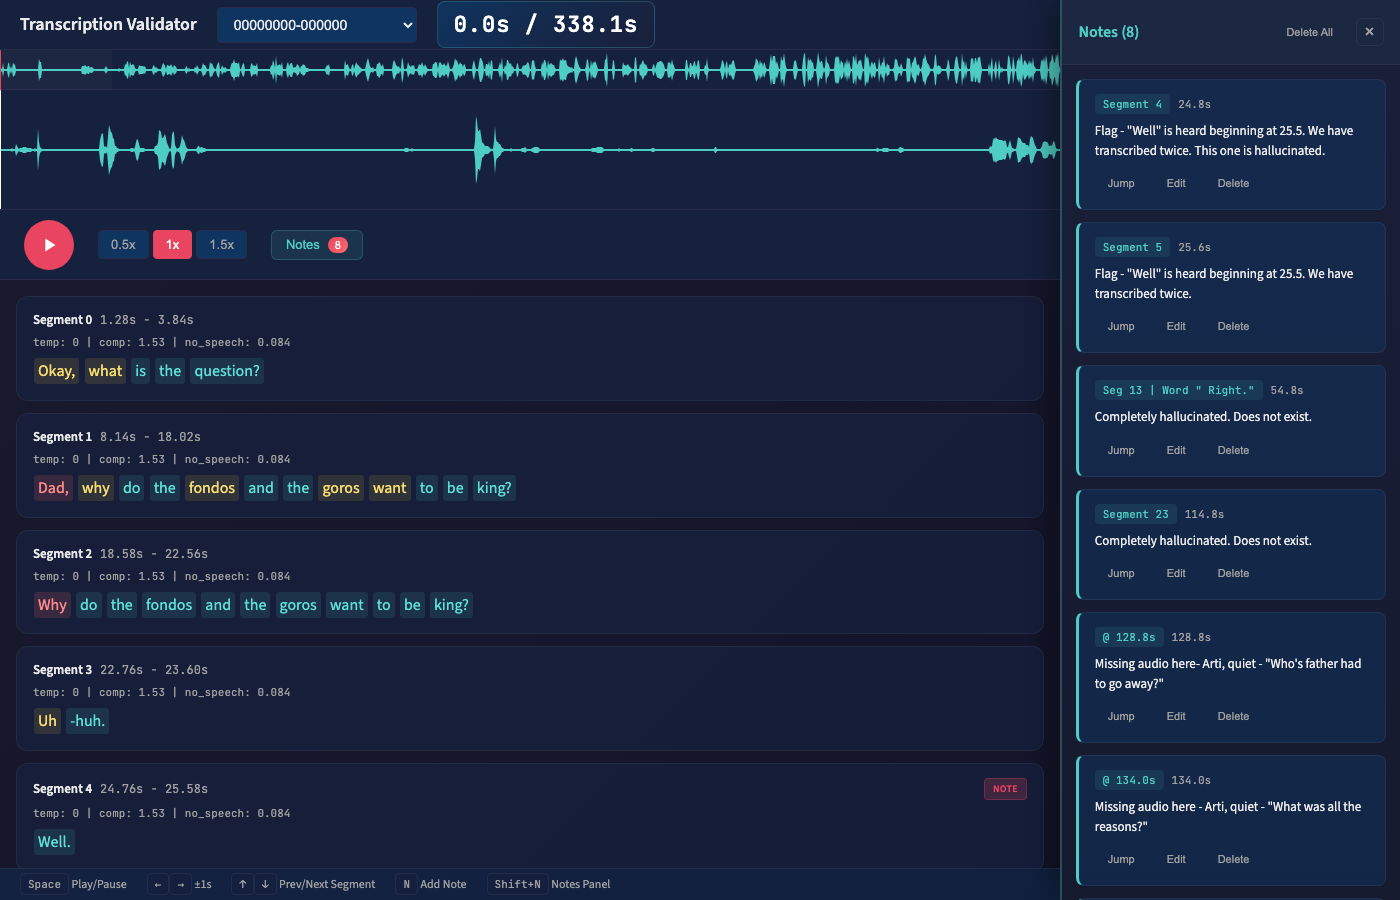Click the Seg 13 | Word " Right." badge

[x=1178, y=390]
